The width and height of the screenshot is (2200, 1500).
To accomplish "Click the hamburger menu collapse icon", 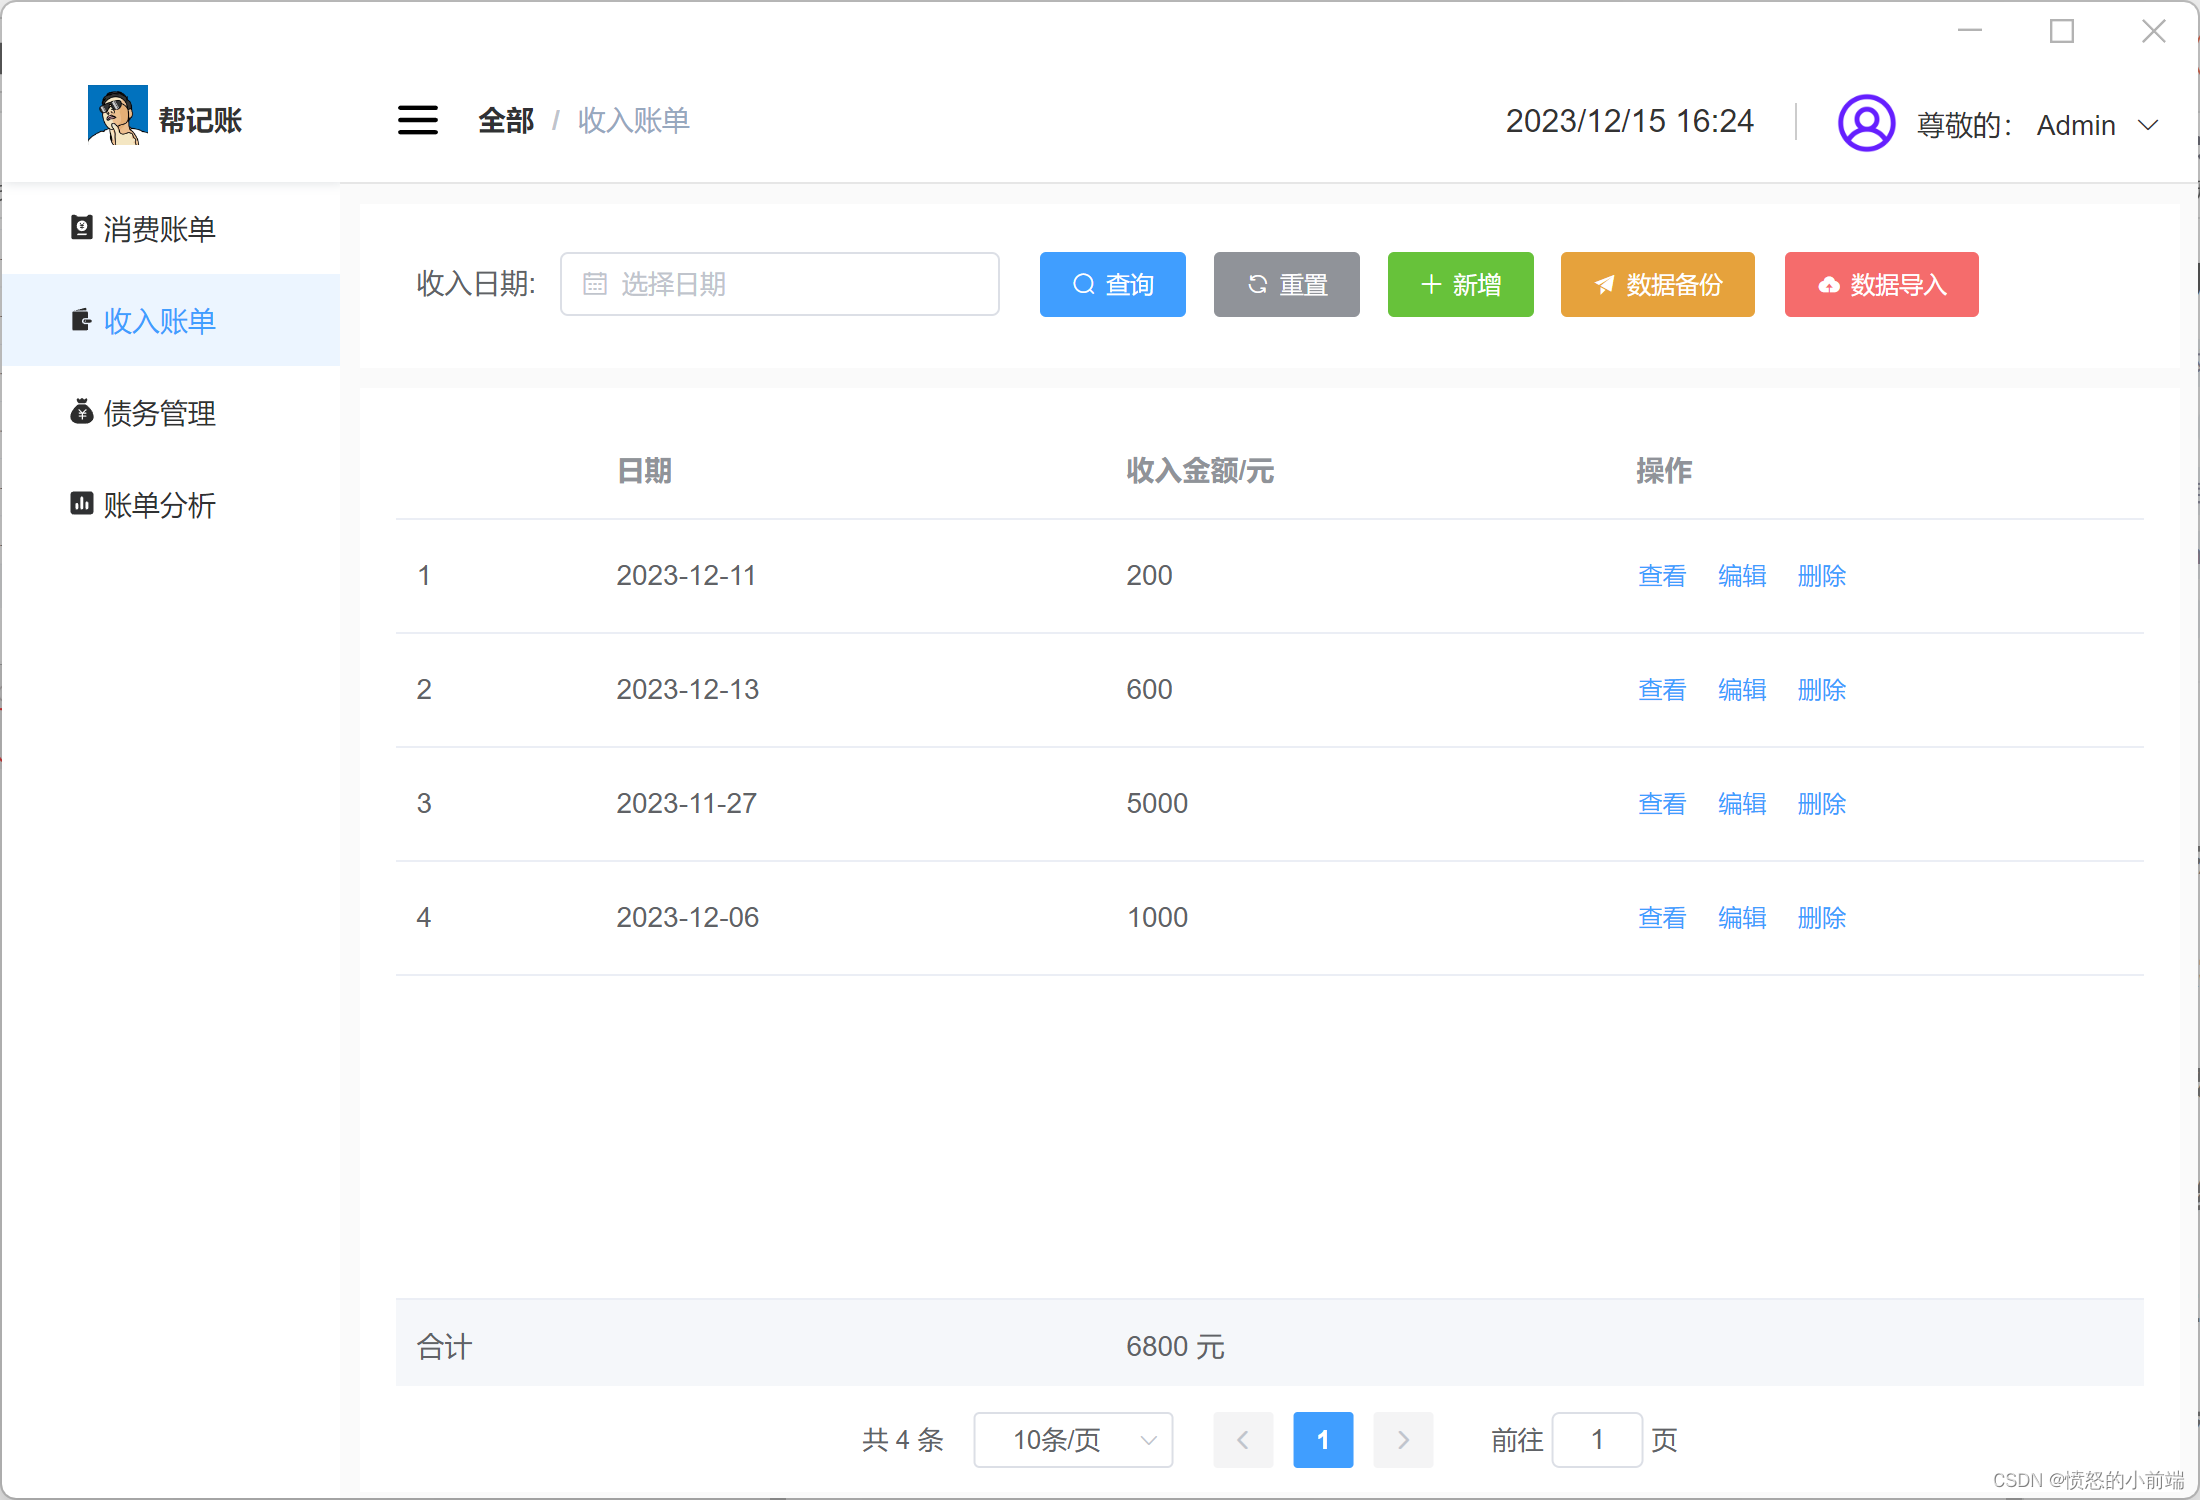I will click(417, 120).
